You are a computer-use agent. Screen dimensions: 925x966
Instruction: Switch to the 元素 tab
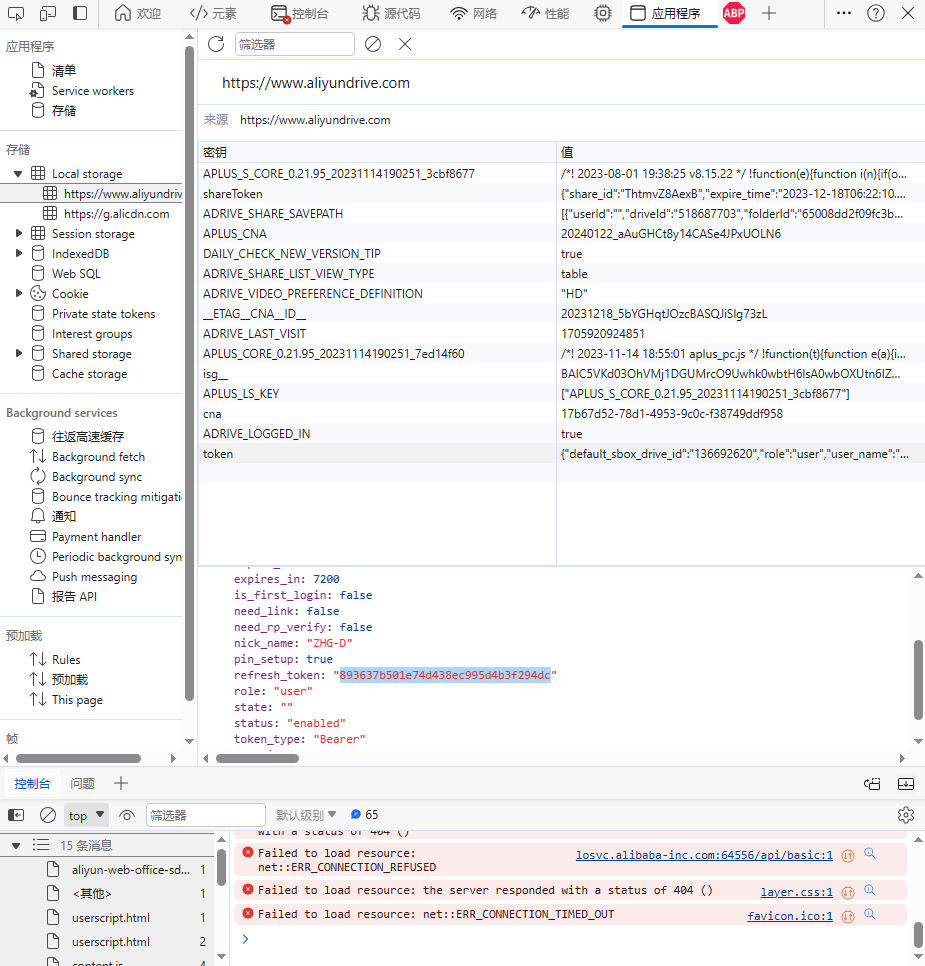click(x=213, y=14)
